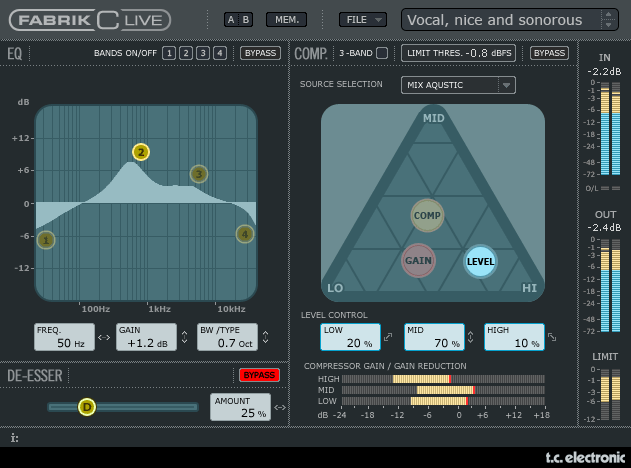Select EQ band 2 node on graph
The height and width of the screenshot is (468, 631).
[141, 152]
